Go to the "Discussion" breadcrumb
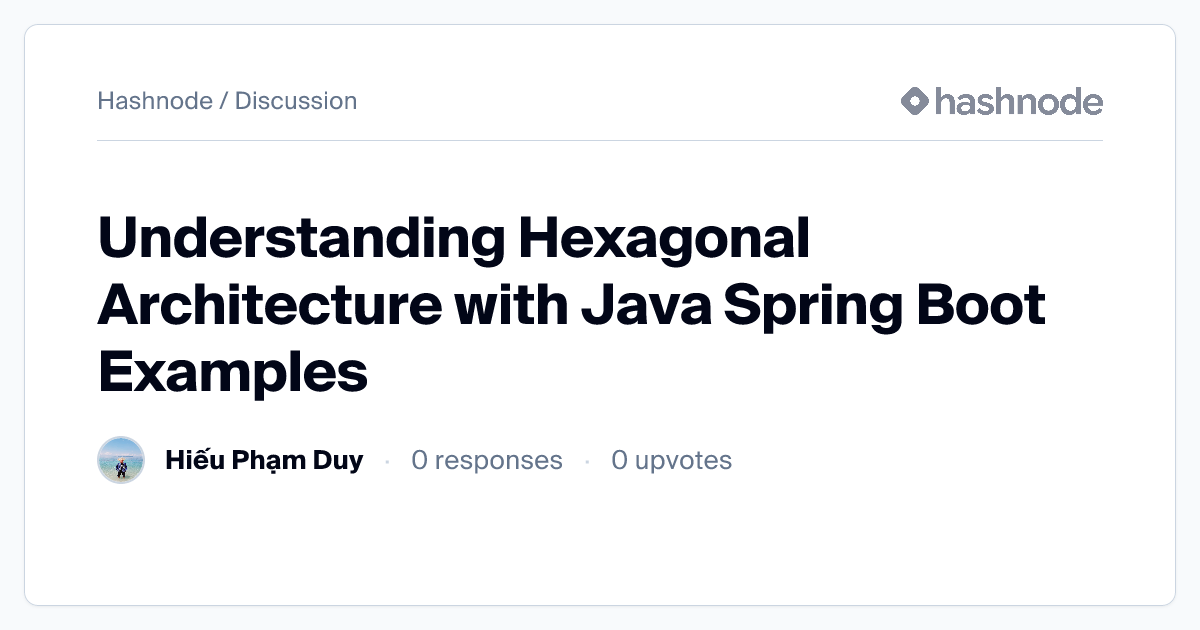 tap(296, 101)
